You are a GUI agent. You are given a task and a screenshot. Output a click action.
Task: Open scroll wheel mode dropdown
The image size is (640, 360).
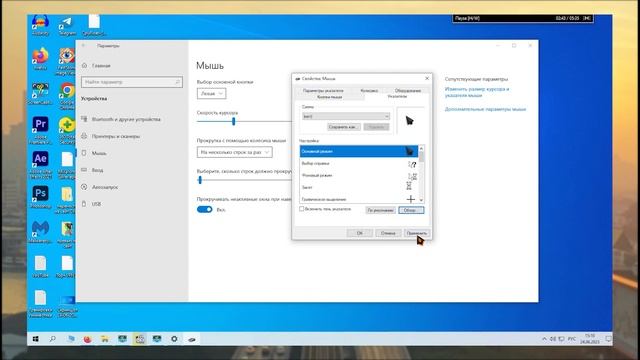[x=235, y=152]
